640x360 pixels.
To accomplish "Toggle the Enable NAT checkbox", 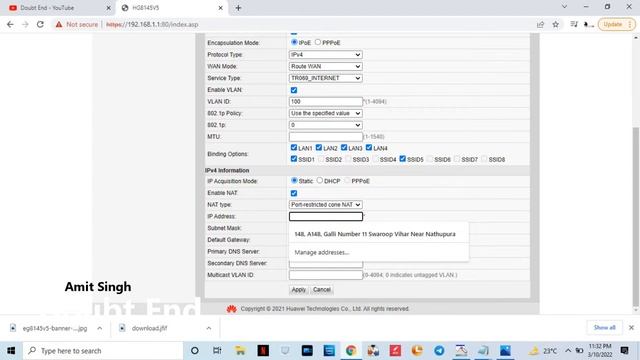I will [294, 193].
